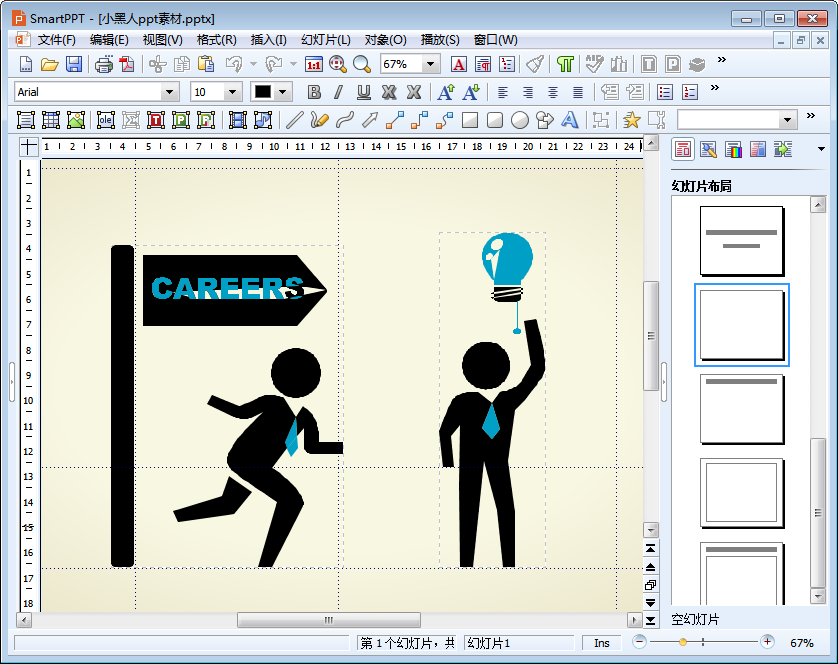Draw an ellipse with the Ellipse tool
Screen dimensions: 838x664
pyautogui.click(x=519, y=120)
